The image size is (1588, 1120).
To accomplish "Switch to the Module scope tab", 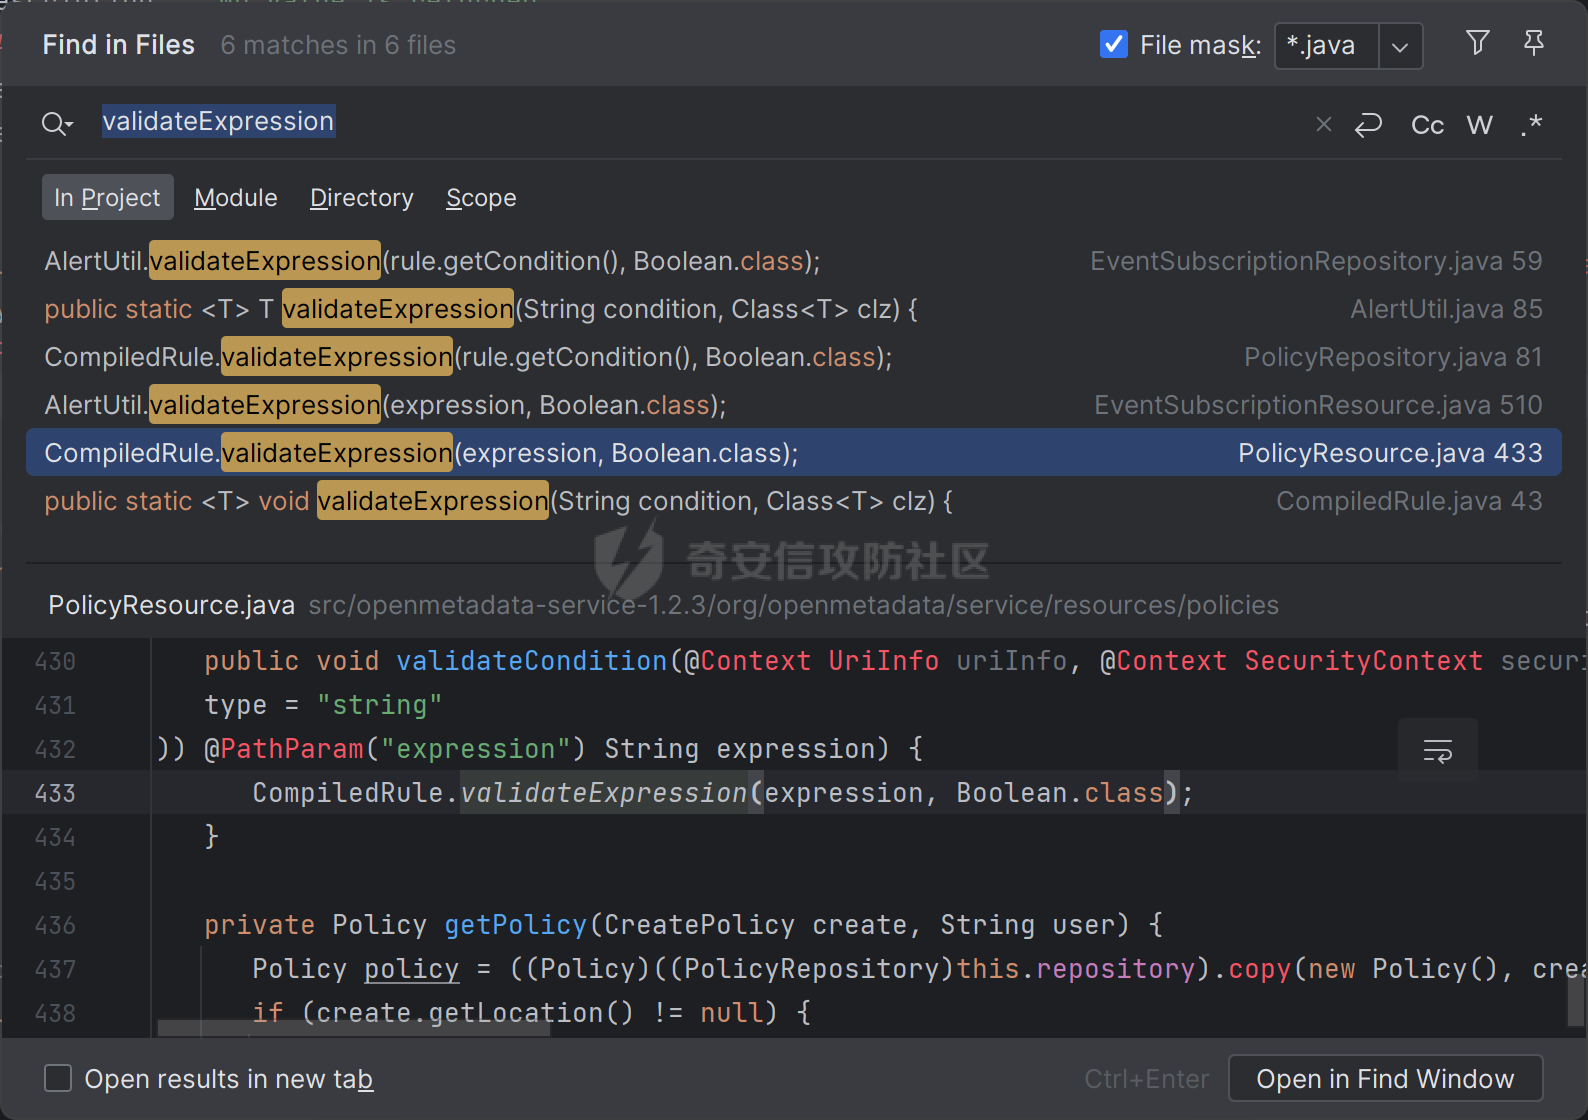I will (235, 198).
